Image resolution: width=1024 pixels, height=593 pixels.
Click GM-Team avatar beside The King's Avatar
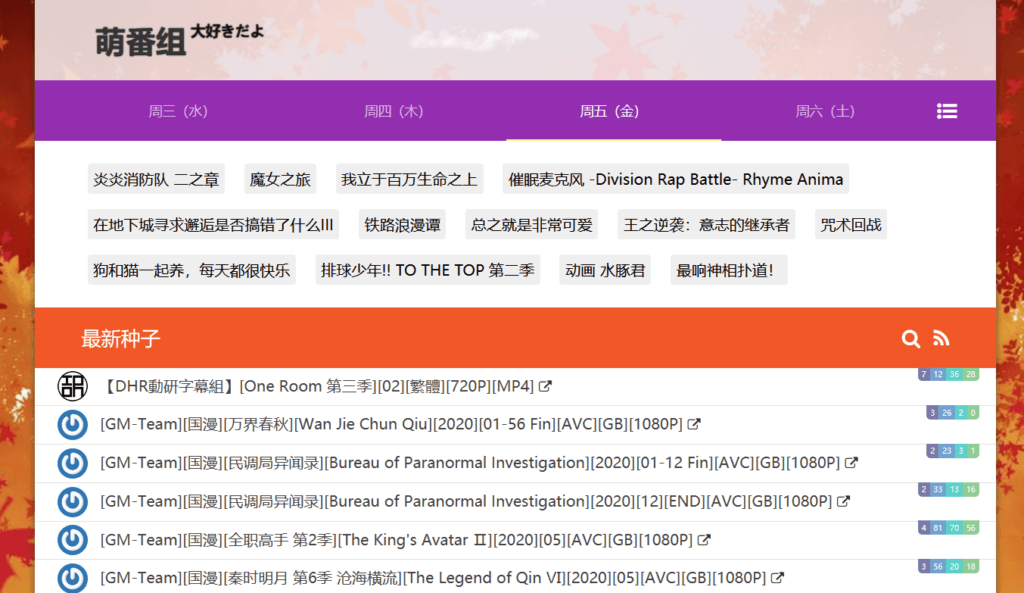[72, 540]
